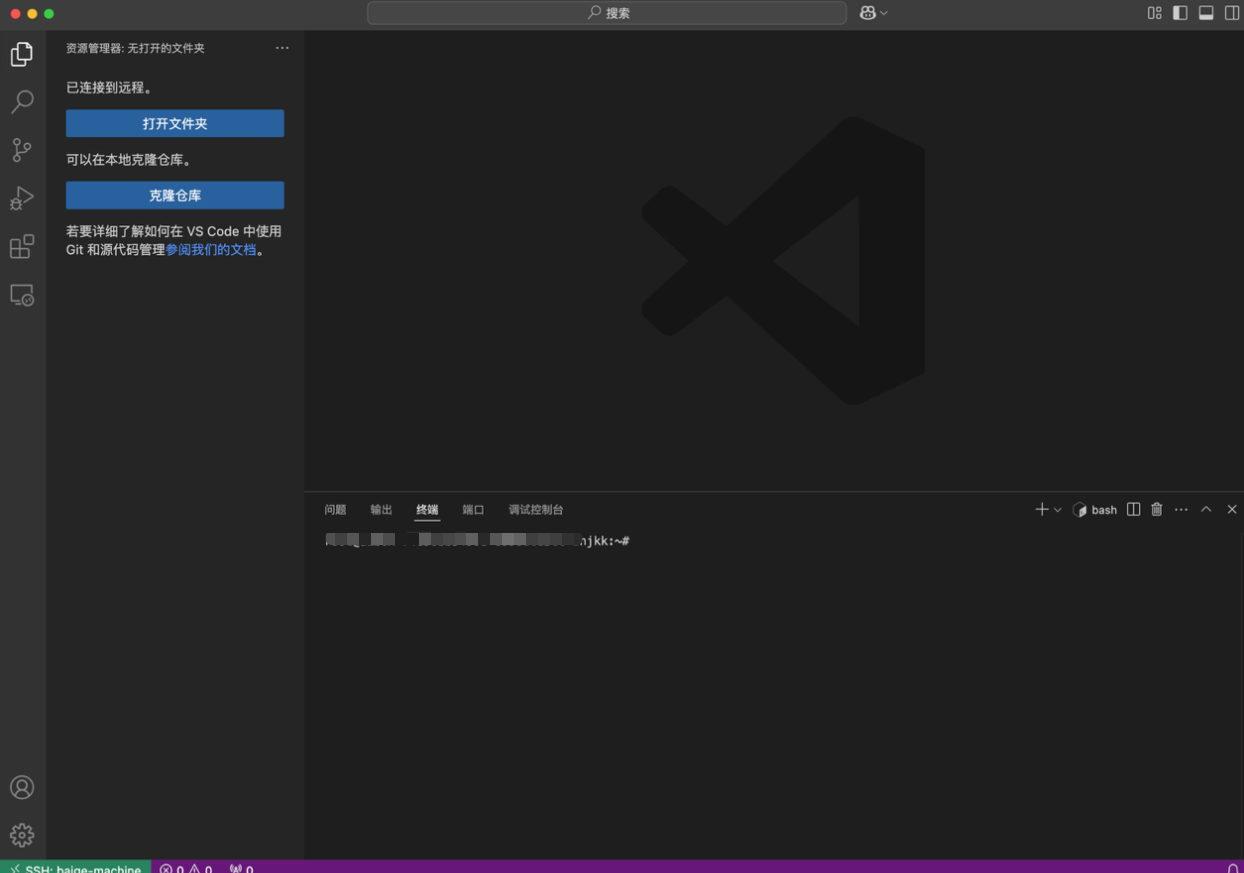Toggle the primary side bar visibility

pos(1180,13)
